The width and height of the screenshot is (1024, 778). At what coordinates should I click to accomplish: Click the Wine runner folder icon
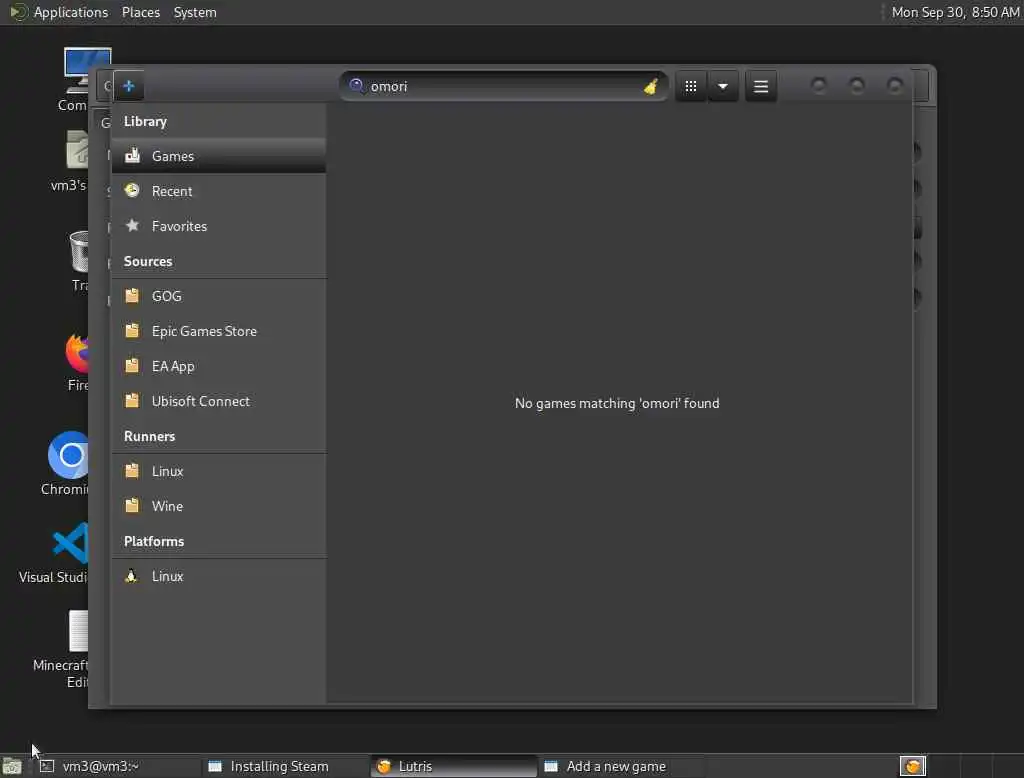(x=133, y=506)
